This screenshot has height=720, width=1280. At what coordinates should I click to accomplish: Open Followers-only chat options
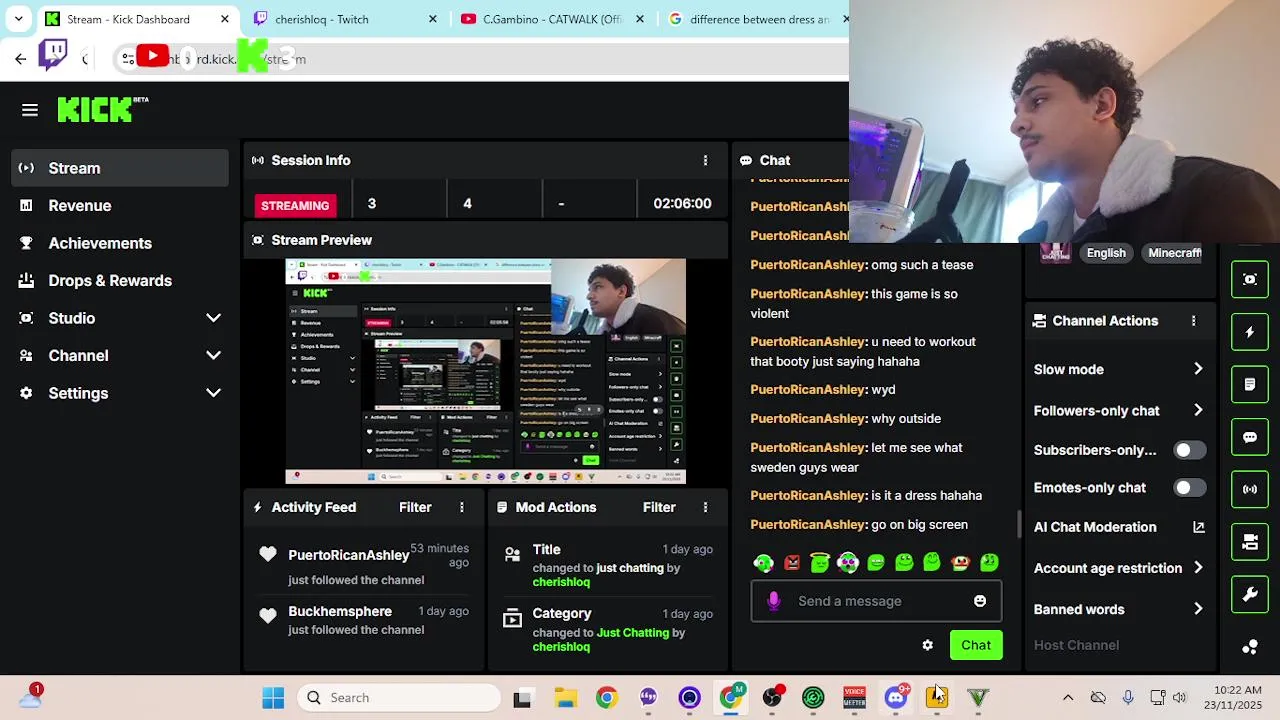(1119, 411)
